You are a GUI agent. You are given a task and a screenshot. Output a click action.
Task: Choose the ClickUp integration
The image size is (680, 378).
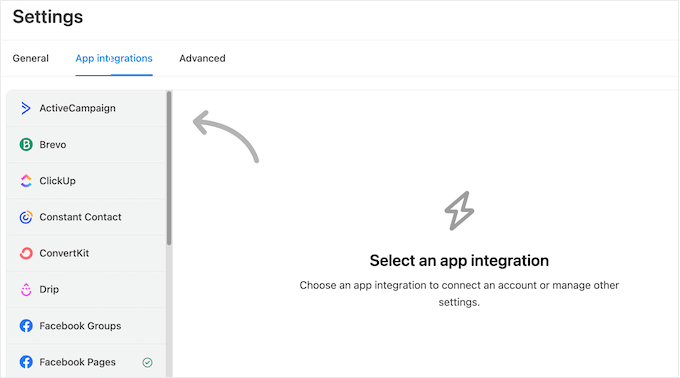point(86,181)
